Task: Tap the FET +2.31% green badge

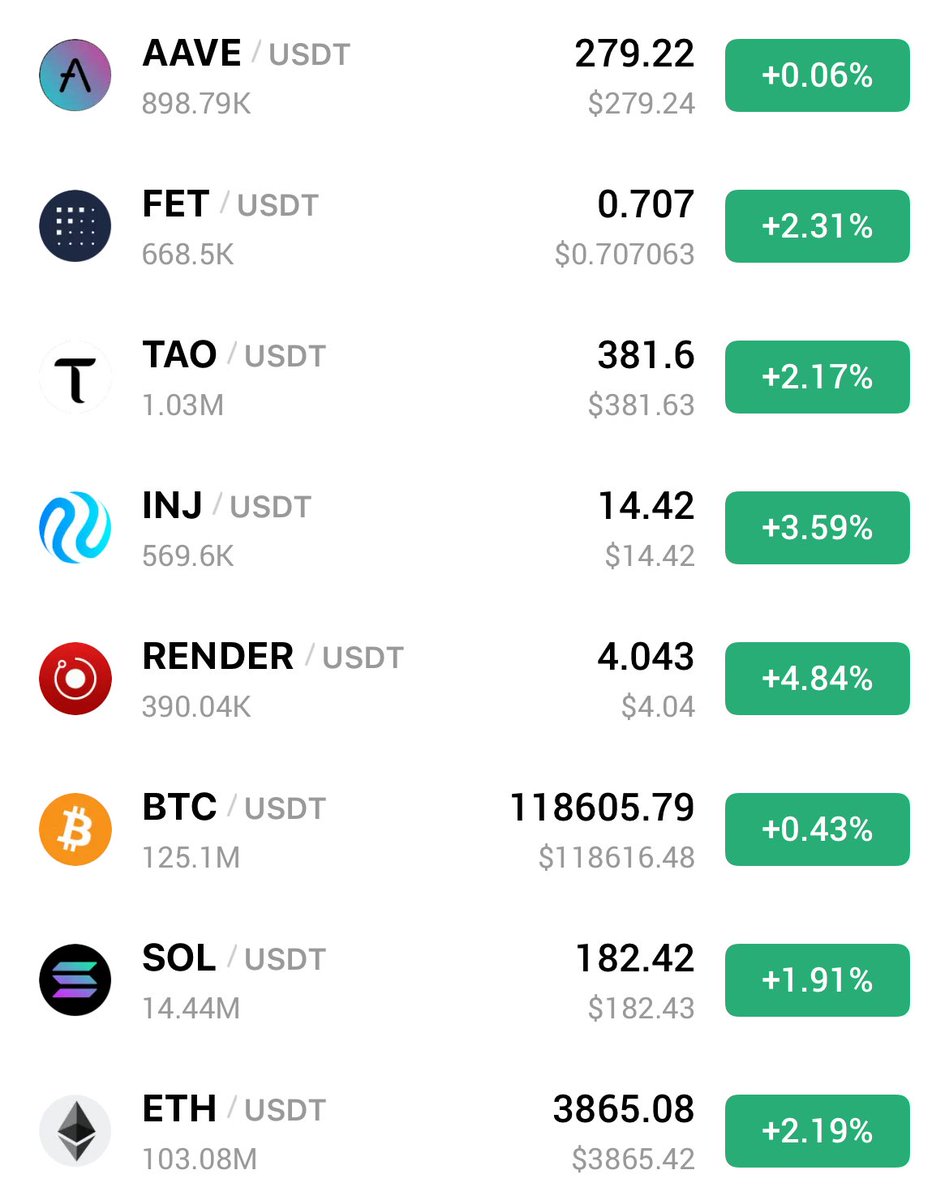Action: tap(817, 226)
